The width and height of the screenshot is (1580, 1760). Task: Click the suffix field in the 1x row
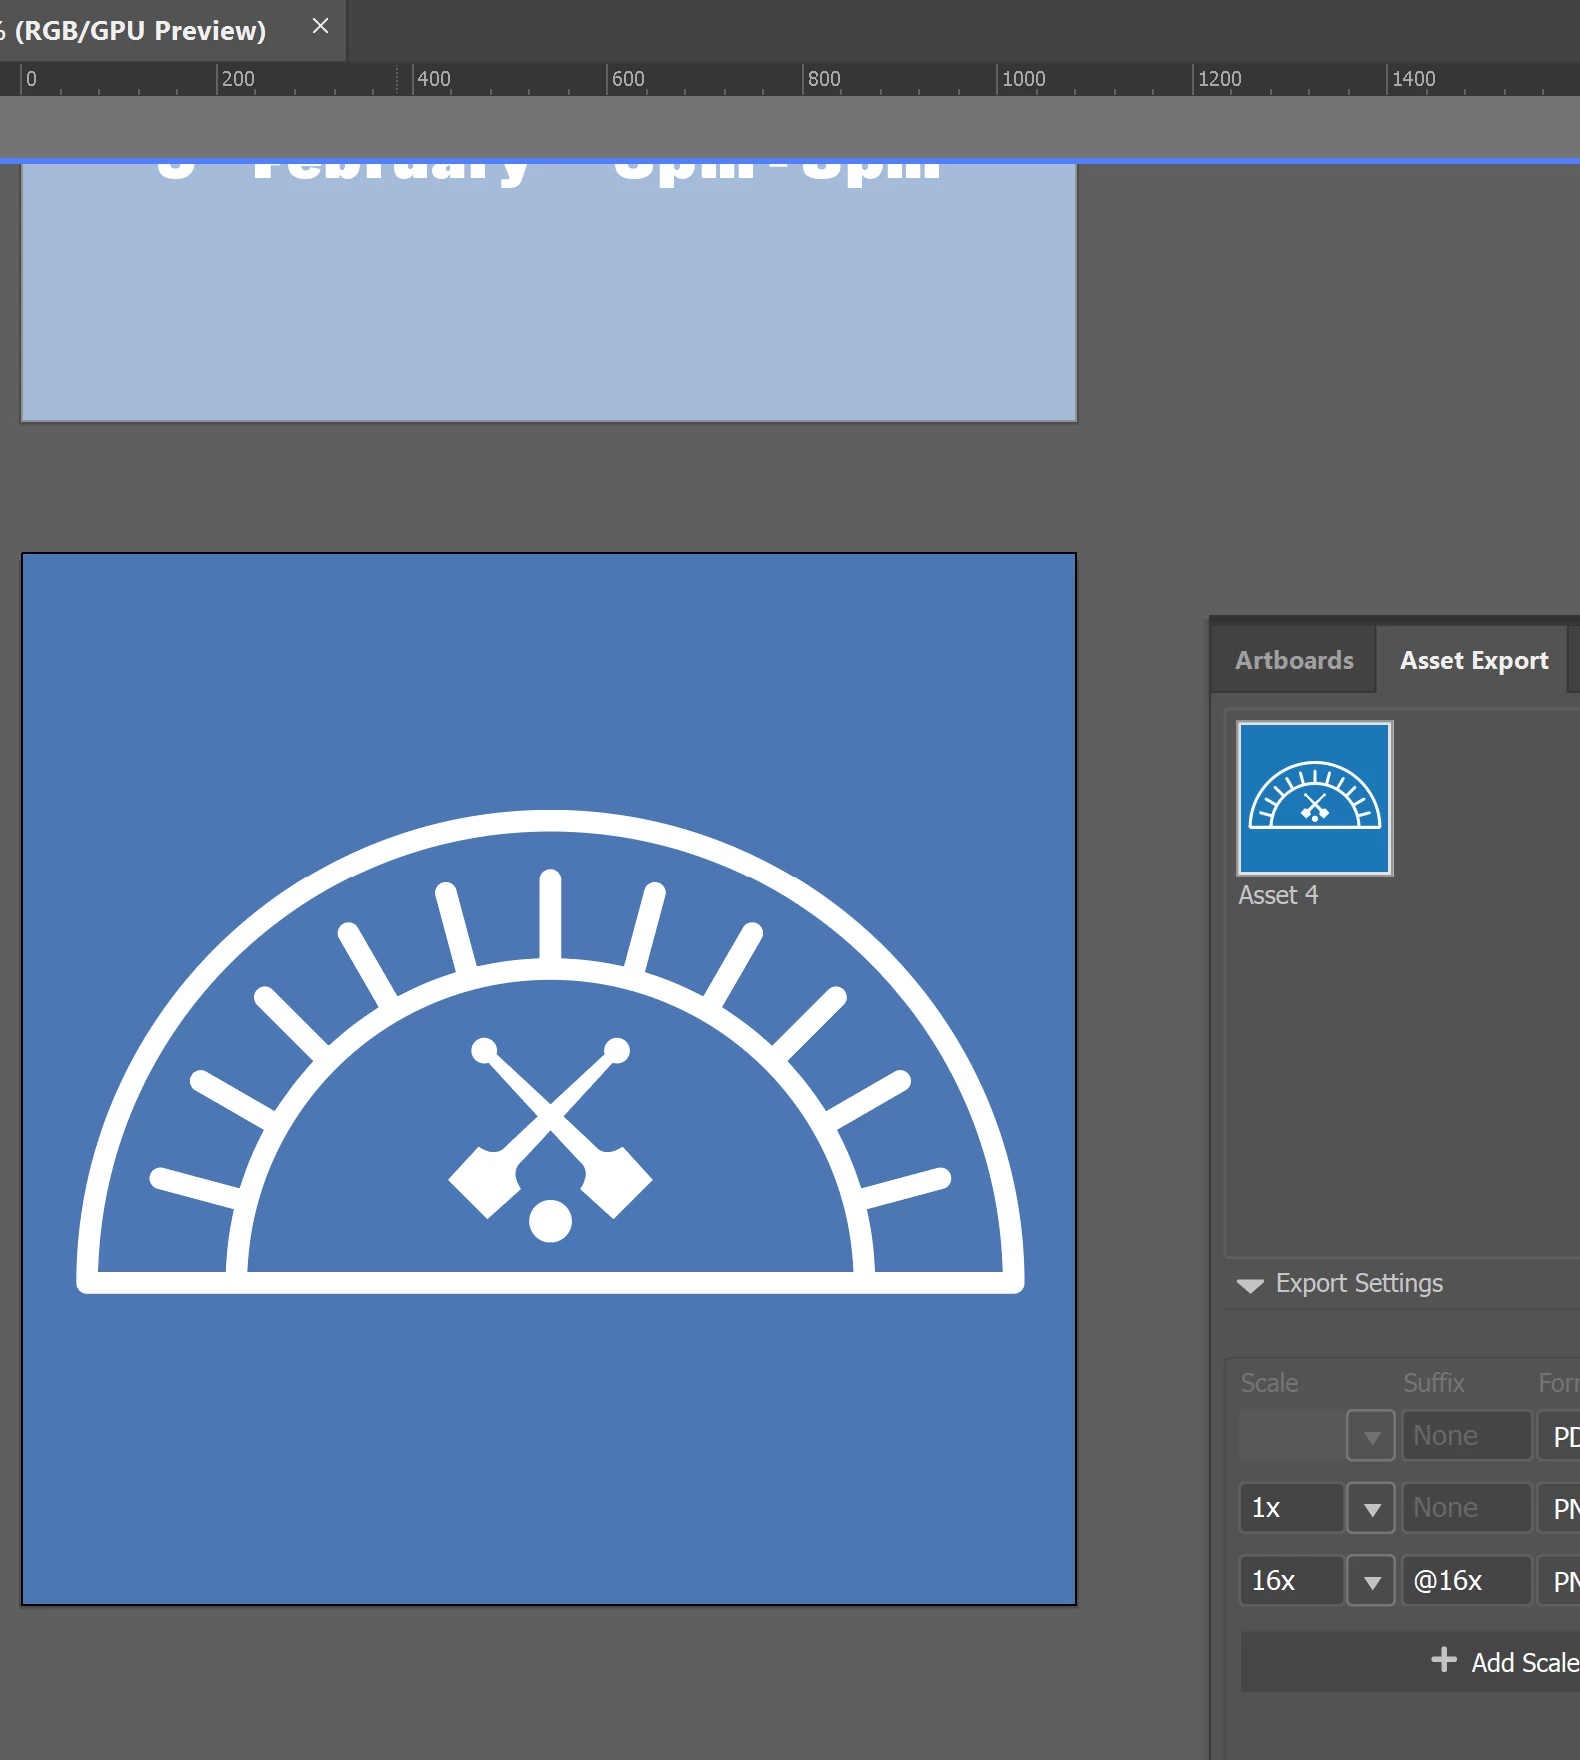[1466, 1508]
